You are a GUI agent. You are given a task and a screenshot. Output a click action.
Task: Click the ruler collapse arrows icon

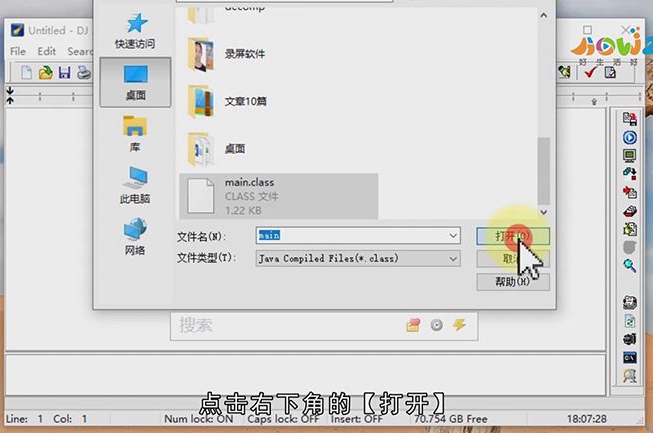10,95
